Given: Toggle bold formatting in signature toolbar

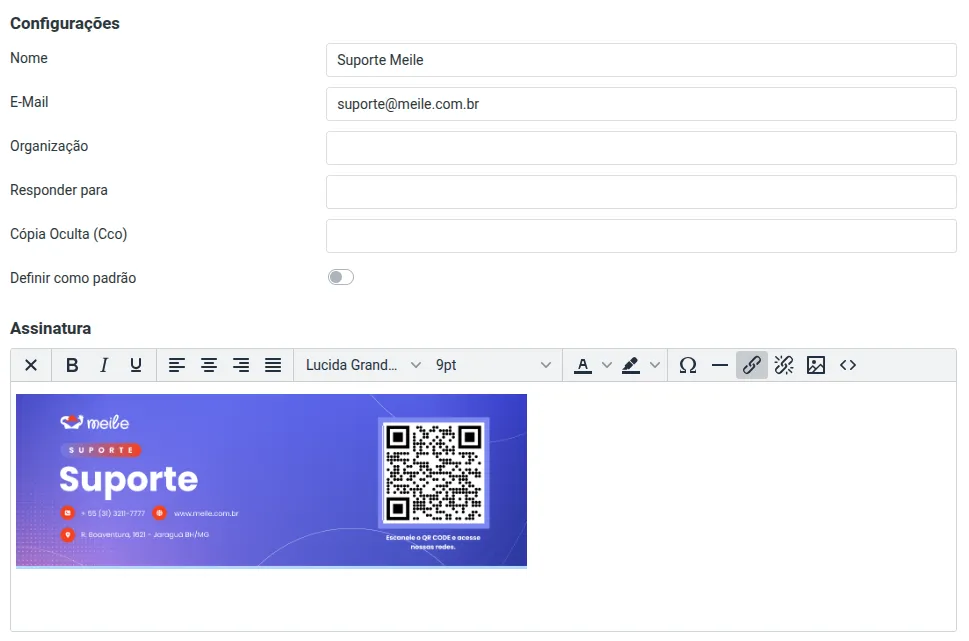Looking at the screenshot, I should click(72, 365).
